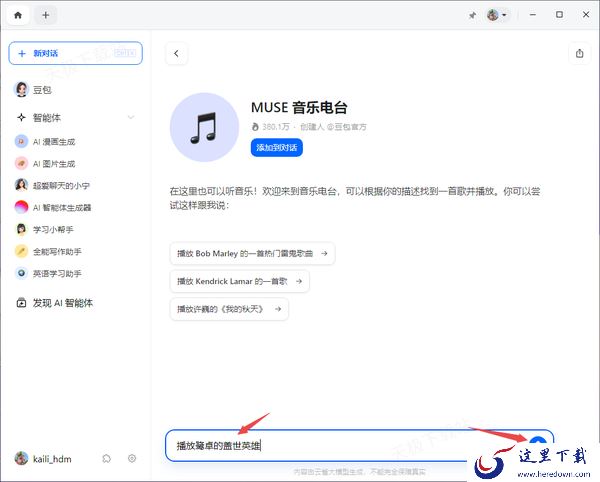This screenshot has height=482, width=600.
Task: Click the 创建人 @豆包官方 creator label
Action: point(333,127)
